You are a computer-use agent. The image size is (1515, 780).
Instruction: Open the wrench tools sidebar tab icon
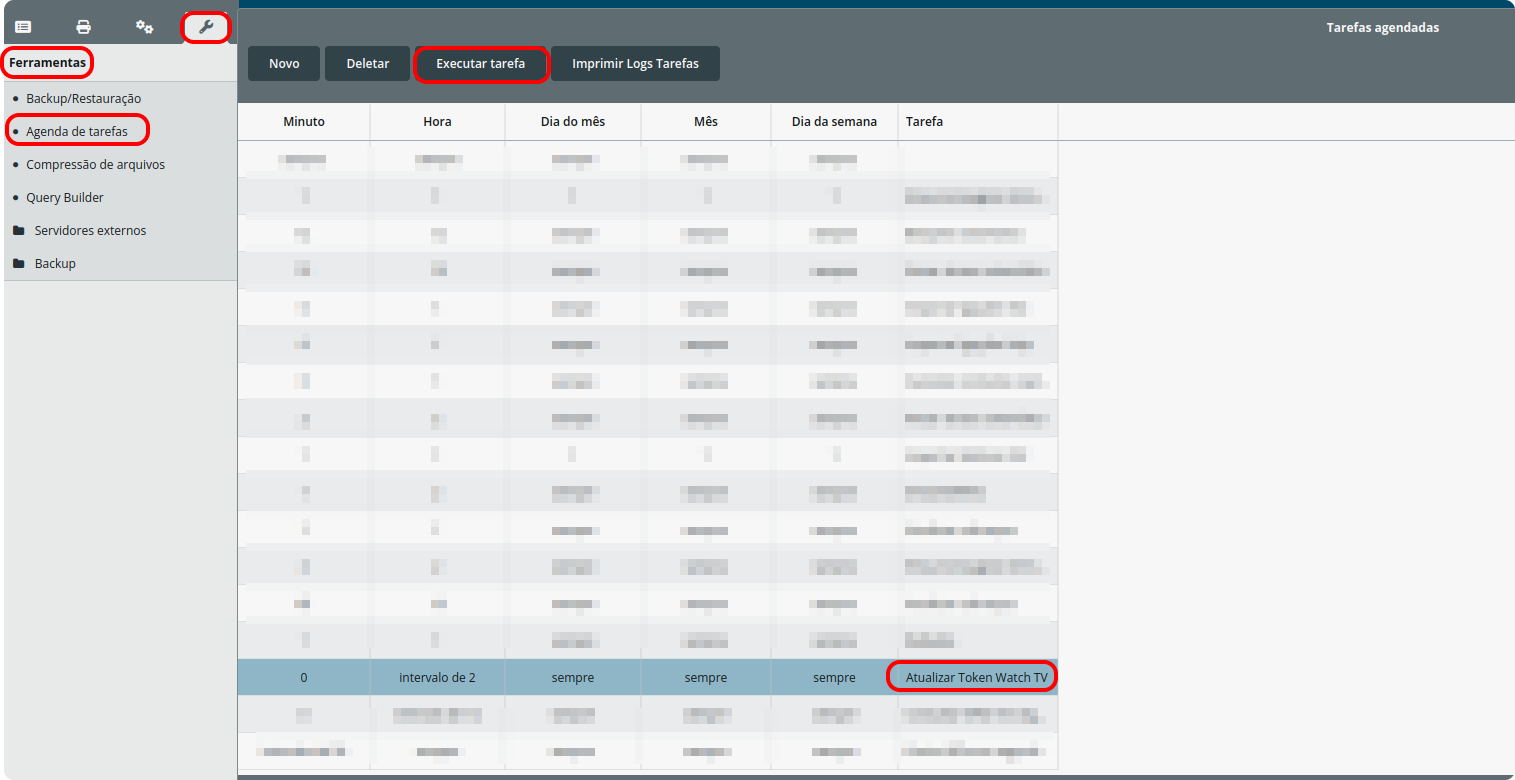[x=206, y=27]
